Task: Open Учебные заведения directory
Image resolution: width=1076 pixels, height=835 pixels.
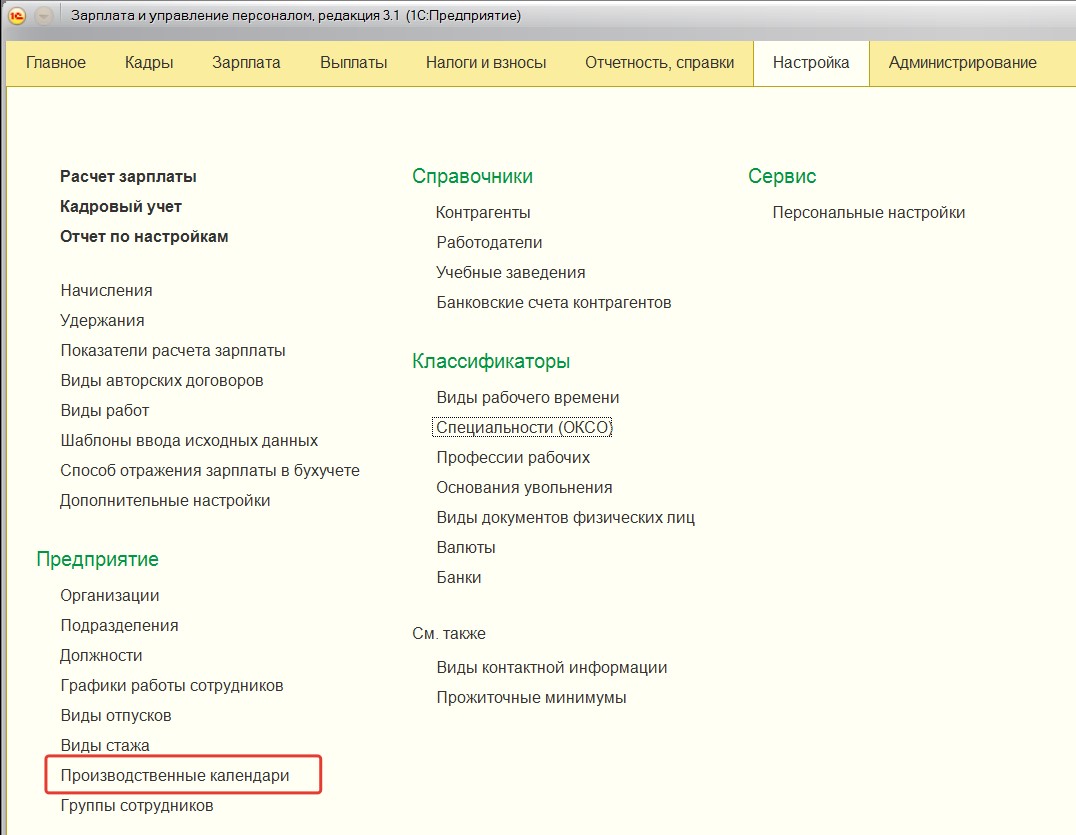Action: pos(511,273)
